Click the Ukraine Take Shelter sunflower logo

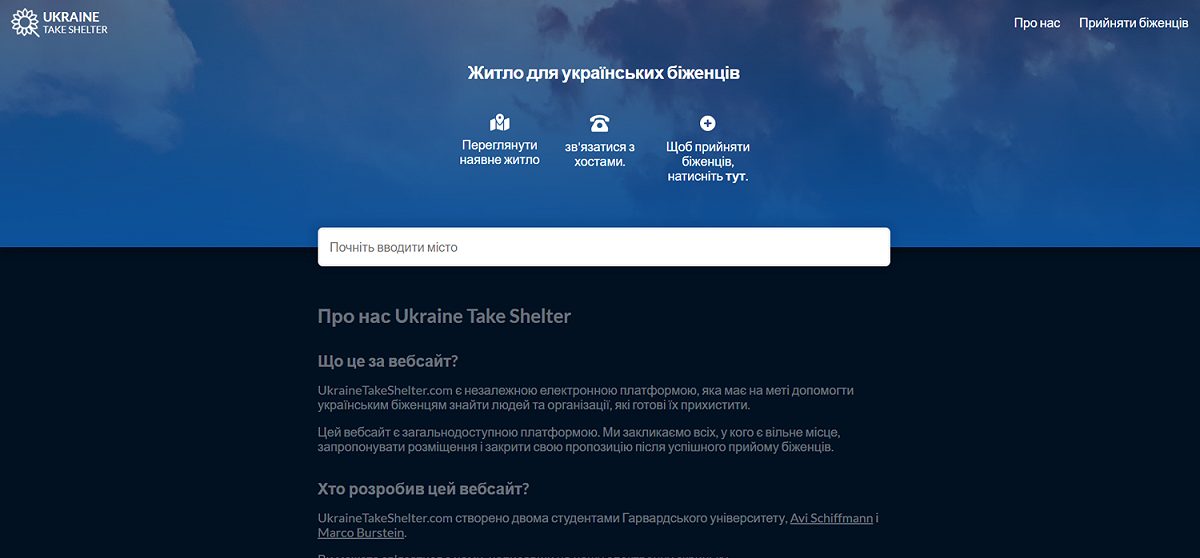(24, 24)
